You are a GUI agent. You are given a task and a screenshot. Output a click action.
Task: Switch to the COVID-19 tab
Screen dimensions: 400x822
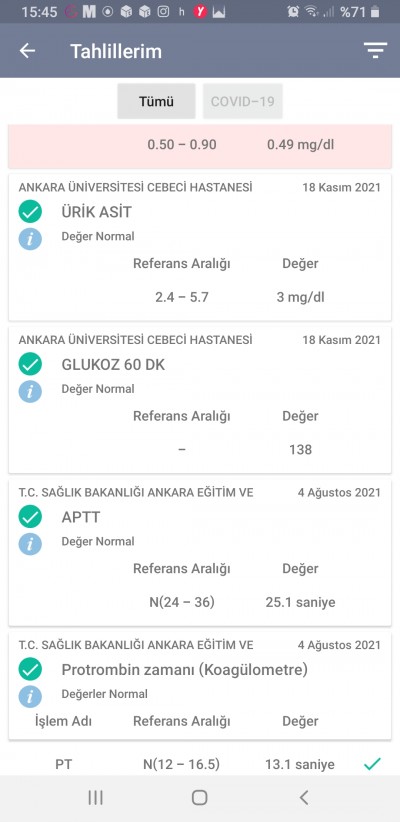[x=243, y=101]
